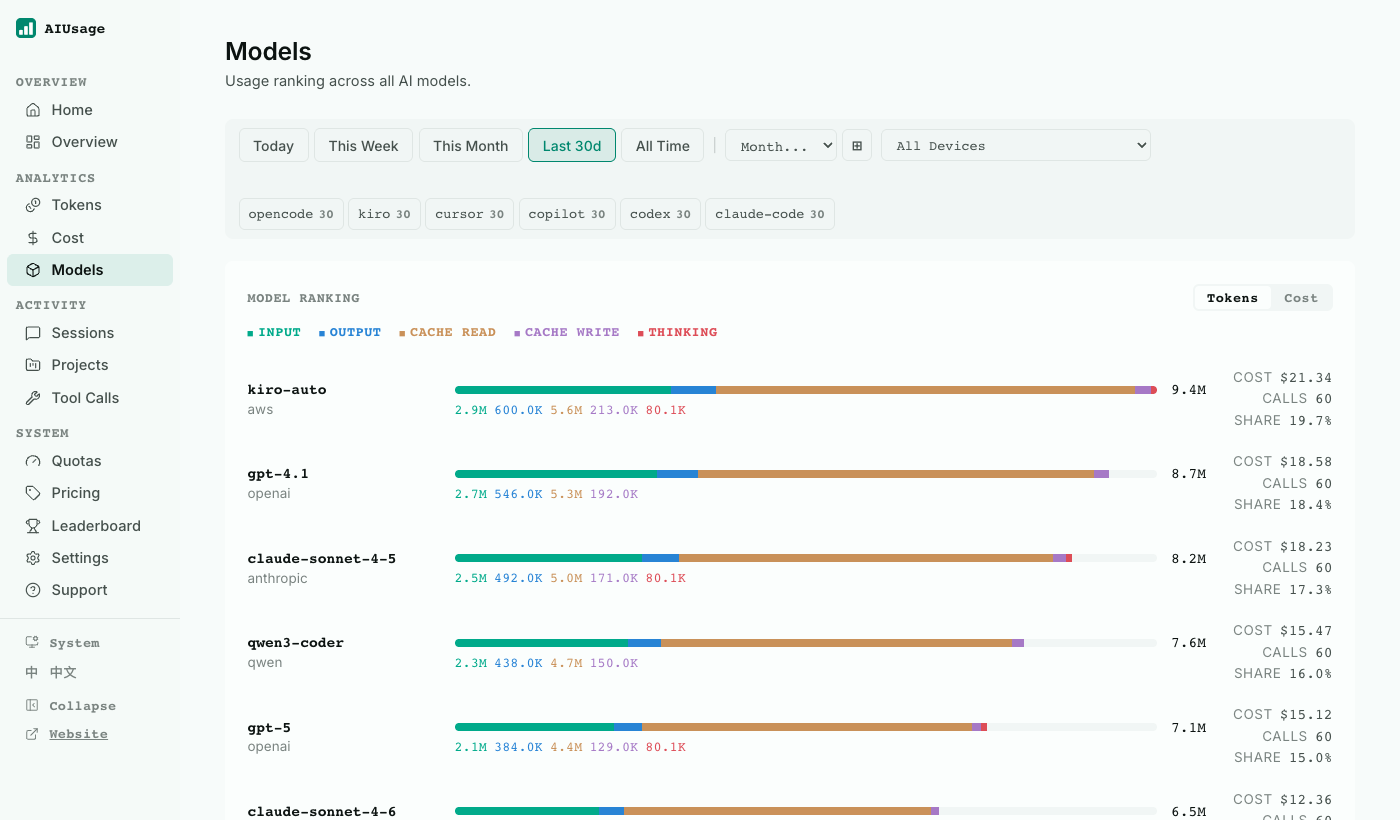This screenshot has height=820, width=1400.
Task: Click the anthropic provider label
Action: [x=278, y=579]
